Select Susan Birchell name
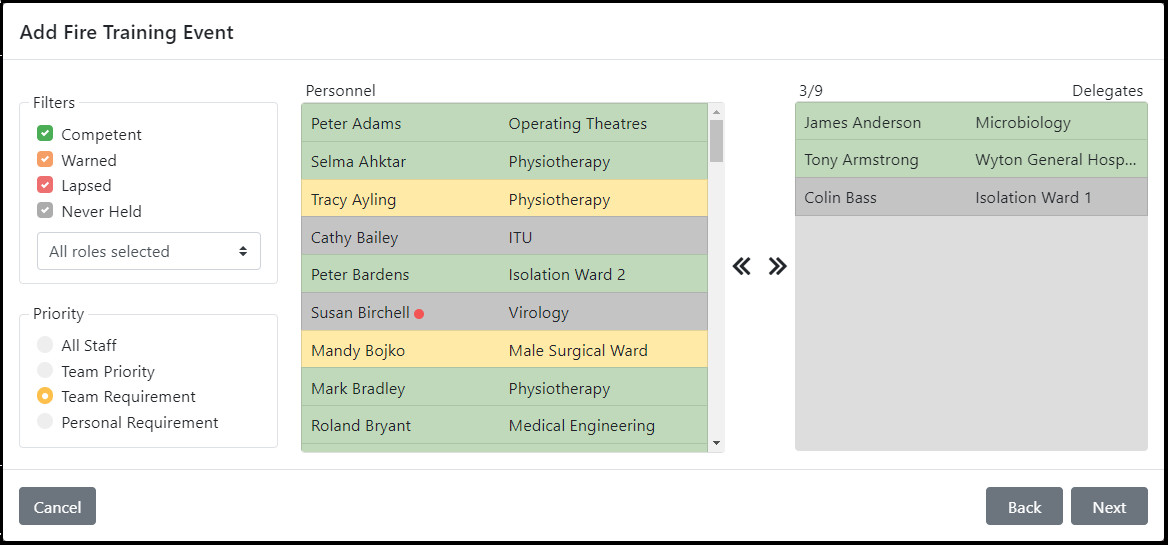The width and height of the screenshot is (1169, 545). pyautogui.click(x=360, y=312)
